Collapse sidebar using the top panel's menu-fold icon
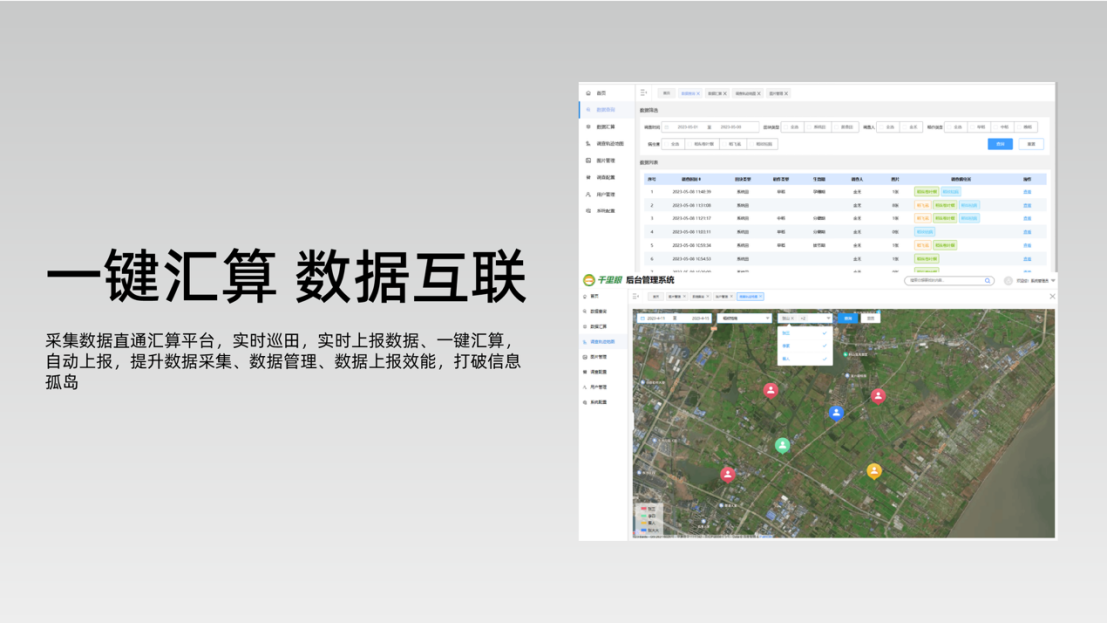 [644, 93]
